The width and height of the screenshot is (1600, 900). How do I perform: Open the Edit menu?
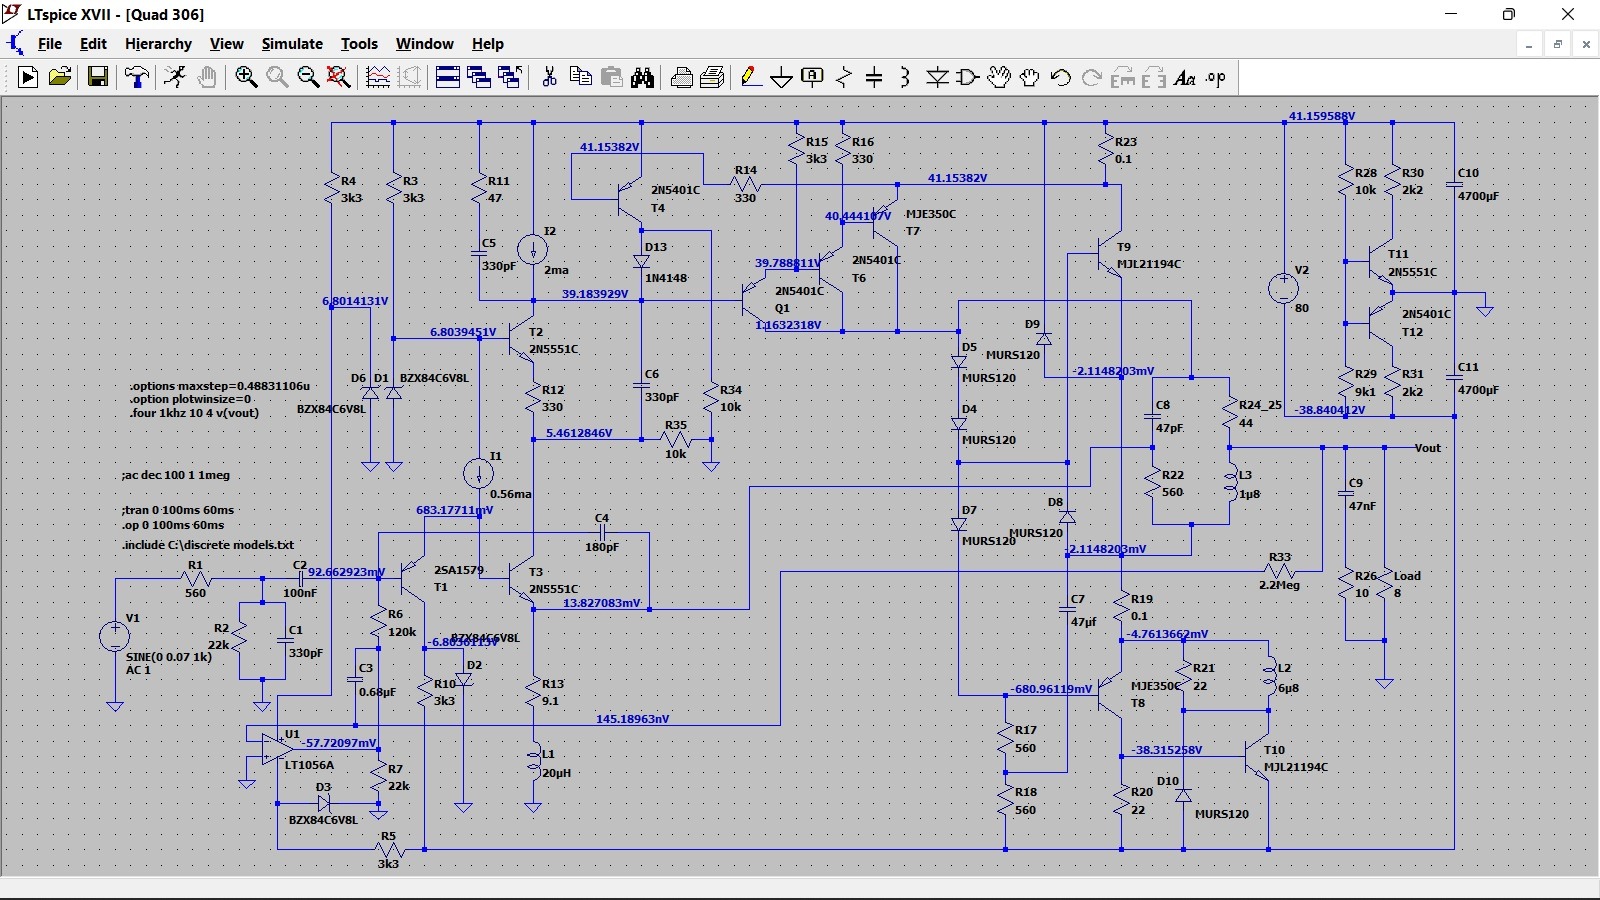point(93,44)
